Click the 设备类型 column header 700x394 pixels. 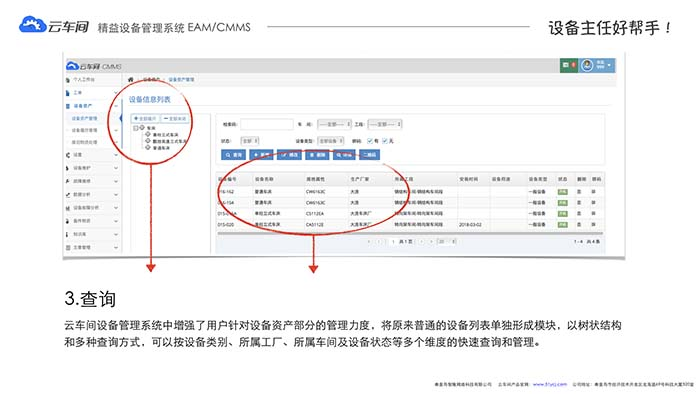[x=538, y=179]
